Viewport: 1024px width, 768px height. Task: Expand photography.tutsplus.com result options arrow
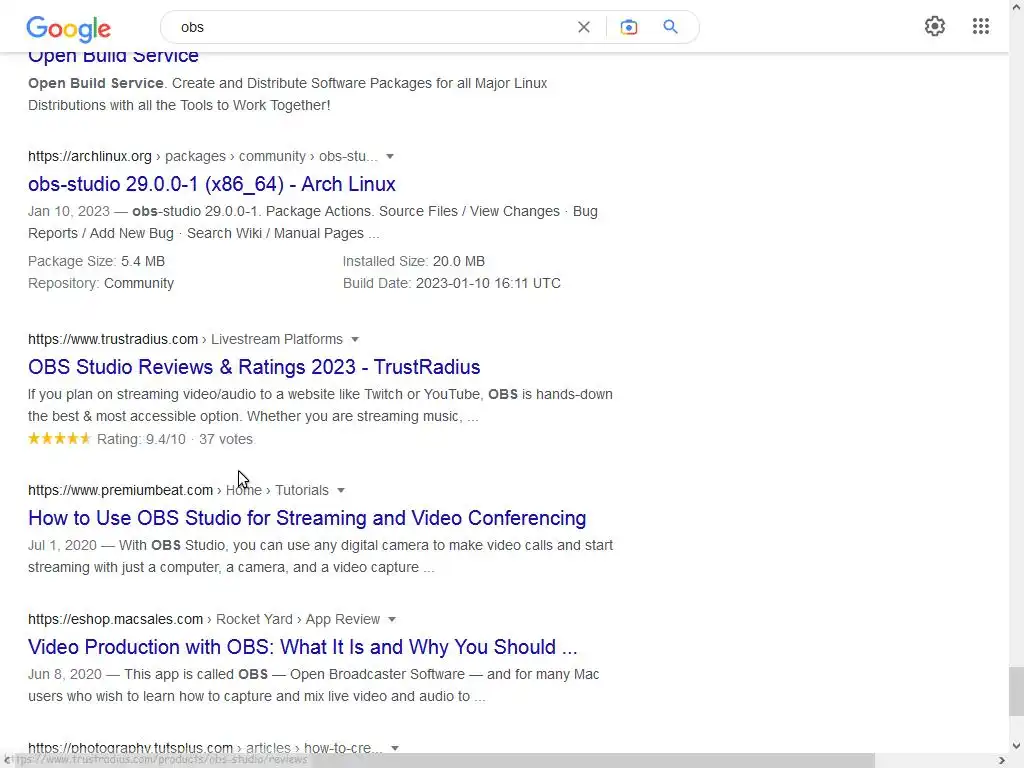pyautogui.click(x=395, y=748)
